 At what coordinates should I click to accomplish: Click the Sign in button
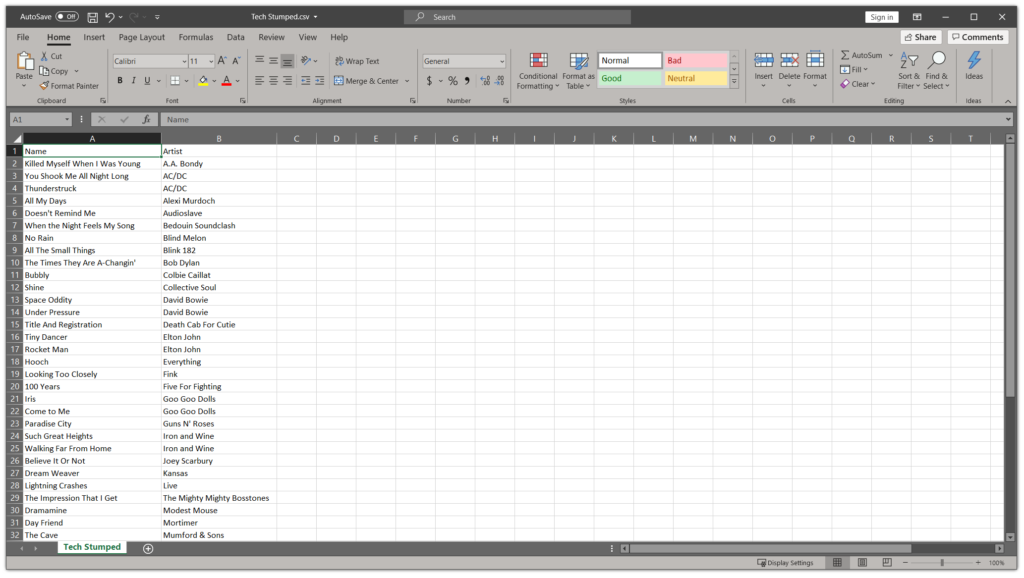(x=882, y=17)
